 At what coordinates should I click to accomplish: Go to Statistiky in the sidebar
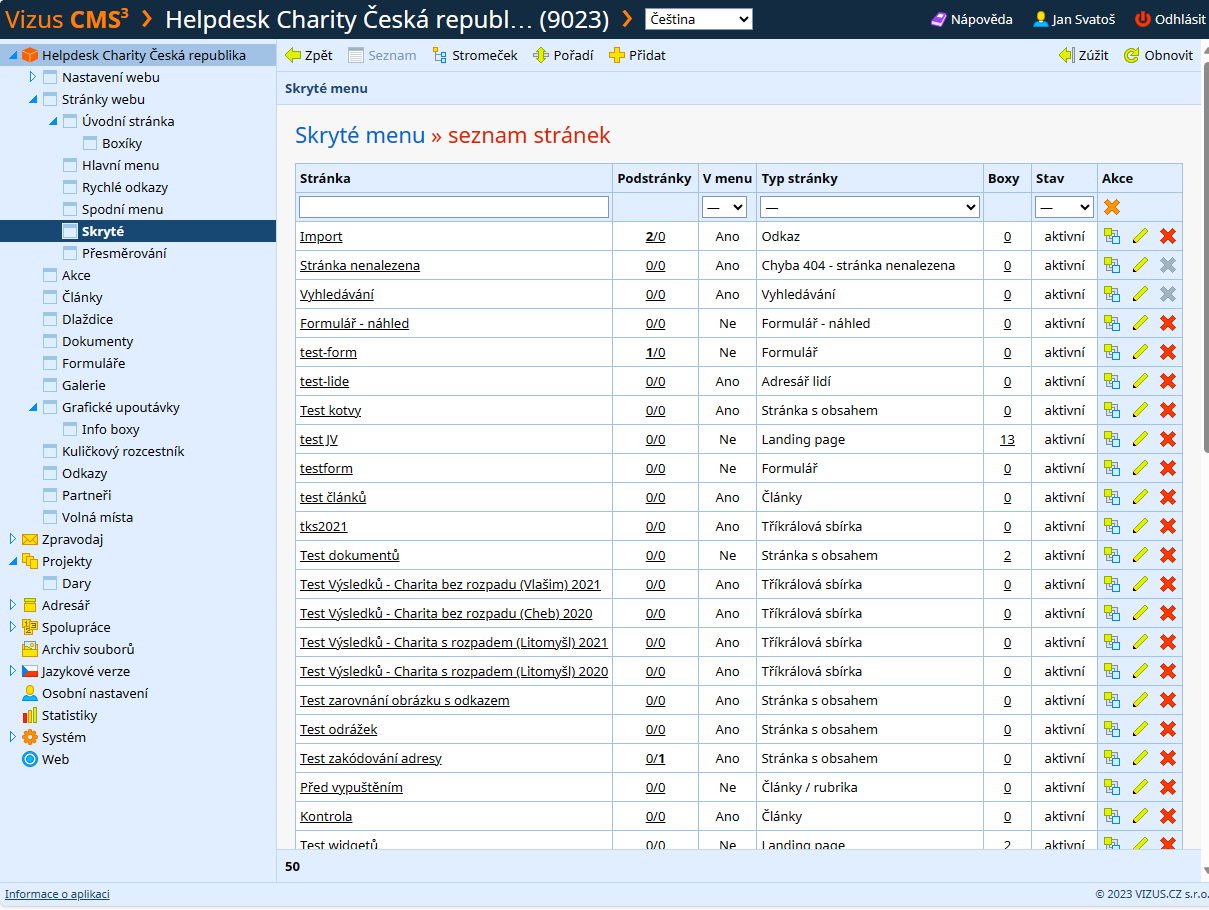[69, 715]
